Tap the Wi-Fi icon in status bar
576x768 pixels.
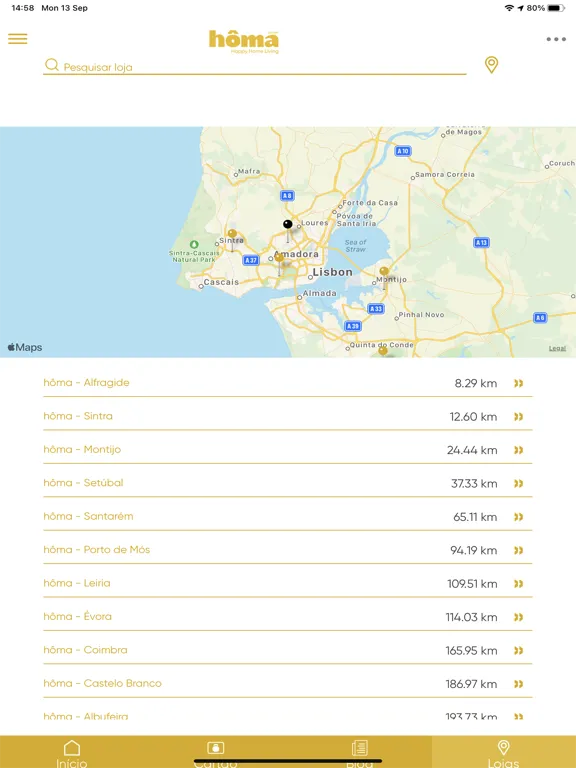point(509,8)
